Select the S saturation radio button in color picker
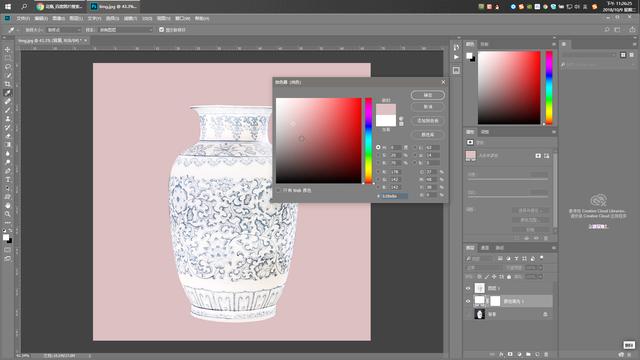The width and height of the screenshot is (640, 360). pyautogui.click(x=378, y=155)
